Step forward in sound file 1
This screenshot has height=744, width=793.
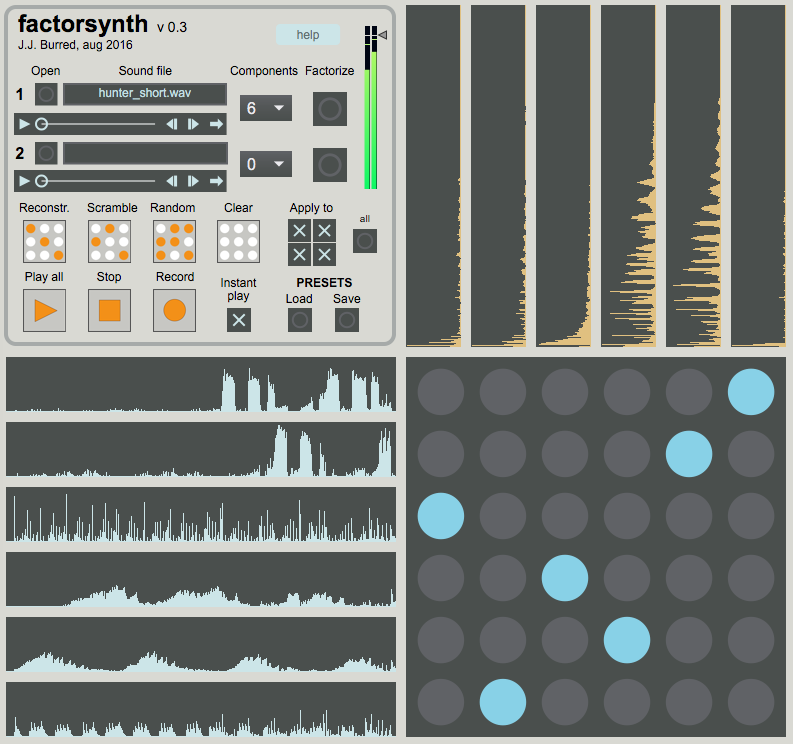pyautogui.click(x=193, y=124)
